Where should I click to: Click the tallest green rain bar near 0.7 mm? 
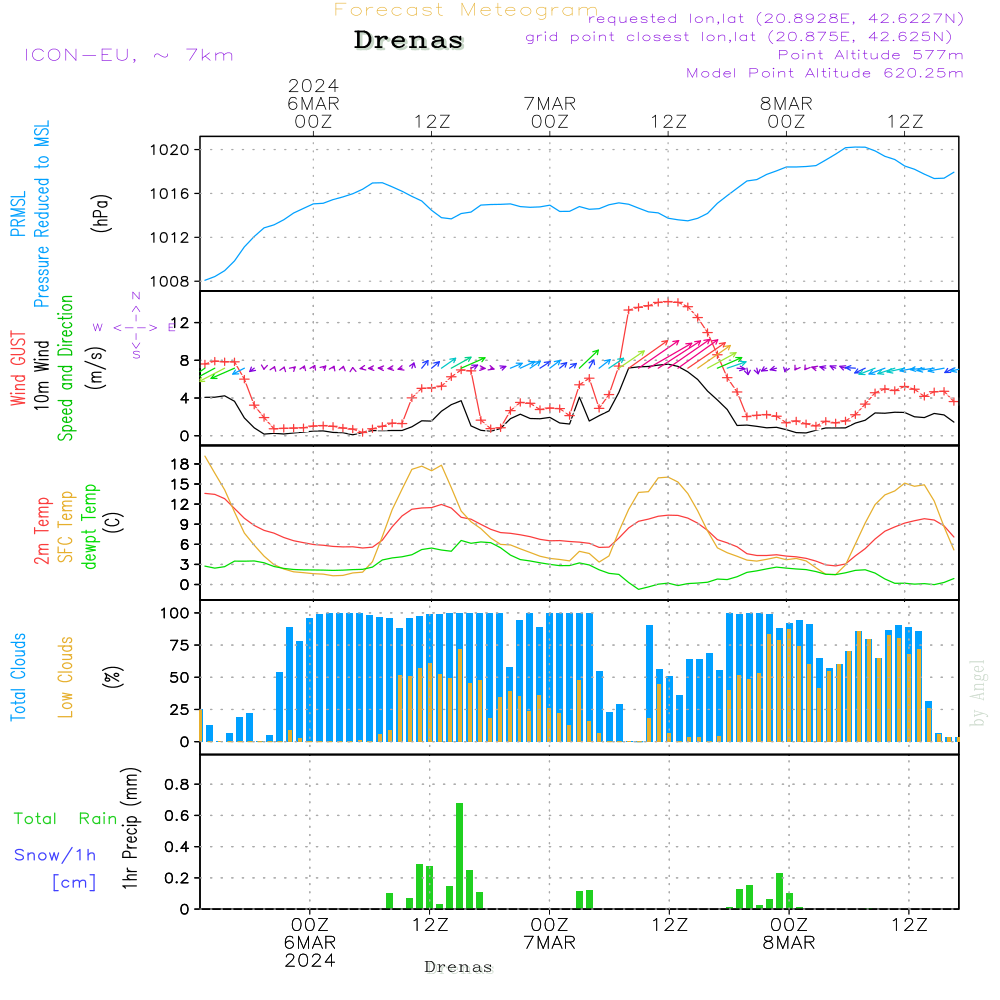tap(460, 856)
